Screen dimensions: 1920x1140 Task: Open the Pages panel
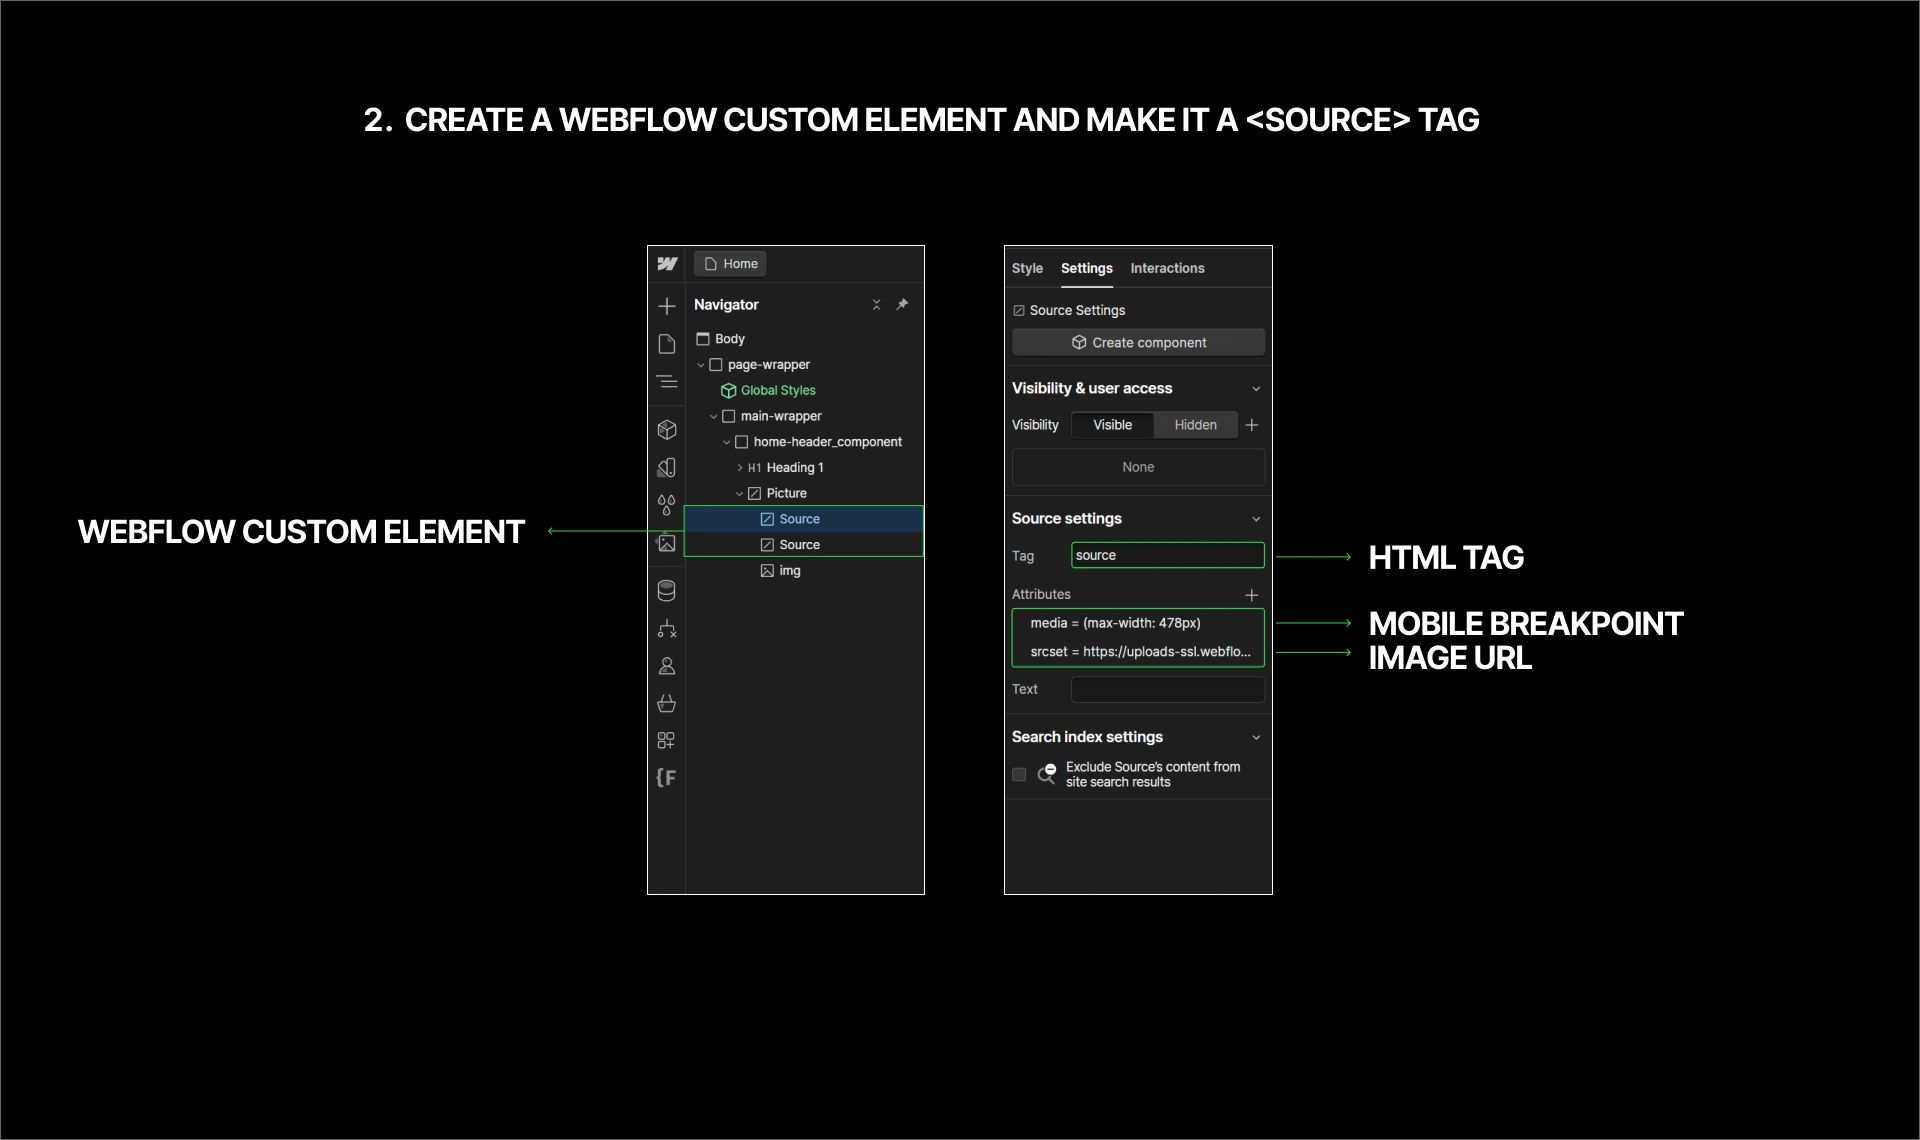click(667, 343)
